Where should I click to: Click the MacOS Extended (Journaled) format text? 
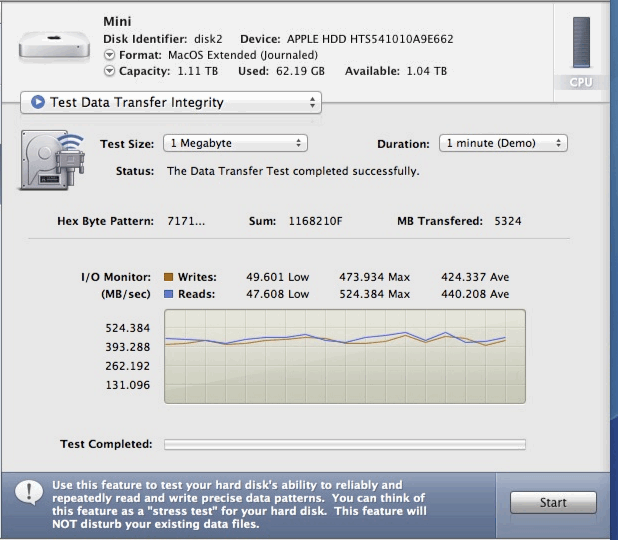click(x=243, y=55)
